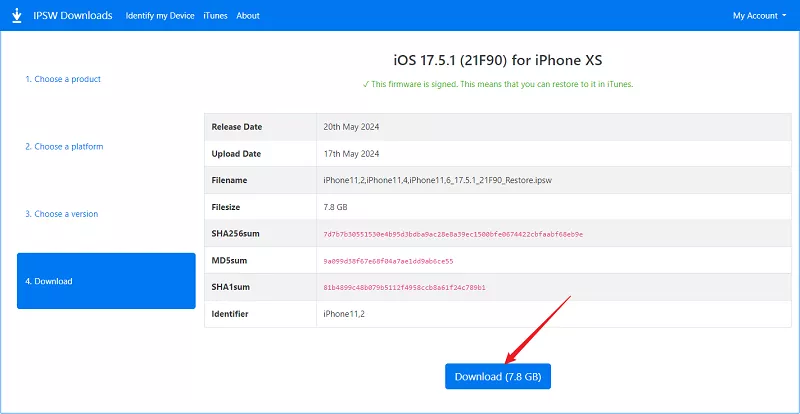Open the About page
The image size is (800, 414).
(x=248, y=16)
